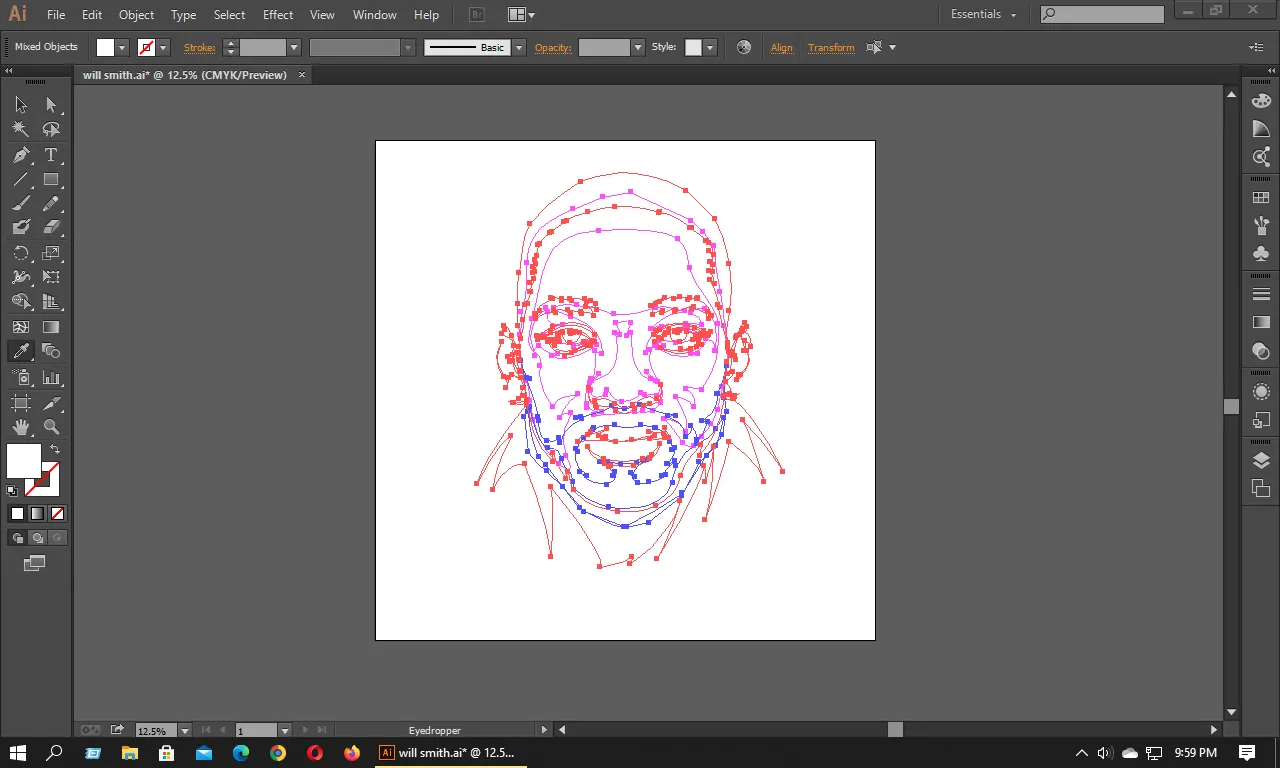This screenshot has width=1280, height=768.
Task: Enable Draw Behind mode
Action: pyautogui.click(x=38, y=538)
